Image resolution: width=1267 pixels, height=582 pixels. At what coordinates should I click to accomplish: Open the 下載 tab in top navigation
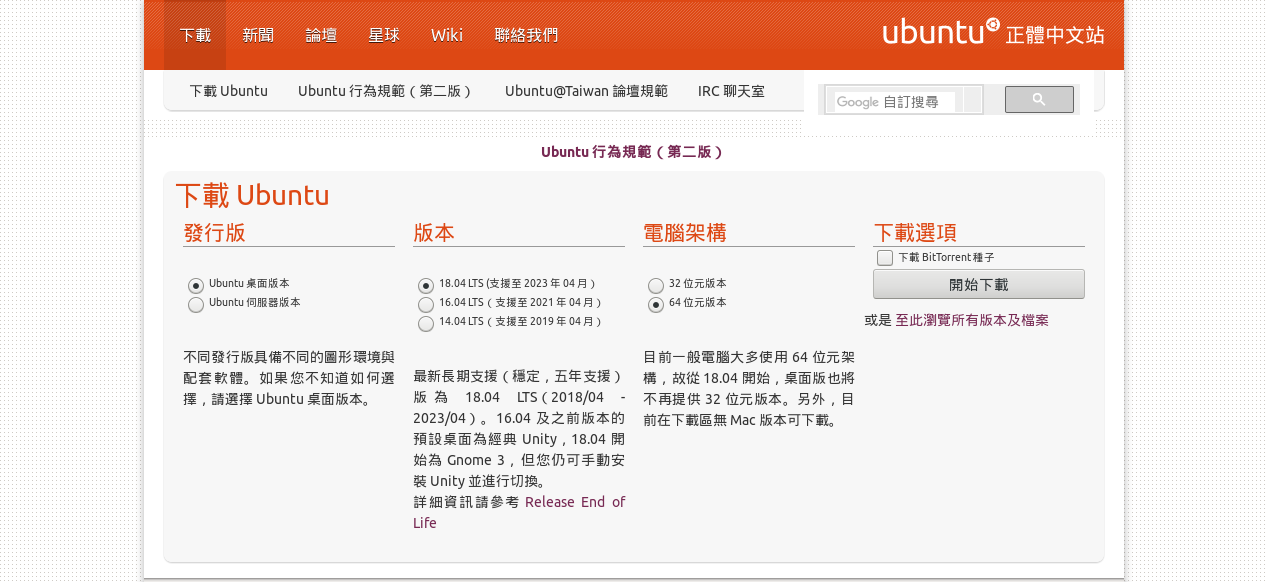pyautogui.click(x=195, y=35)
